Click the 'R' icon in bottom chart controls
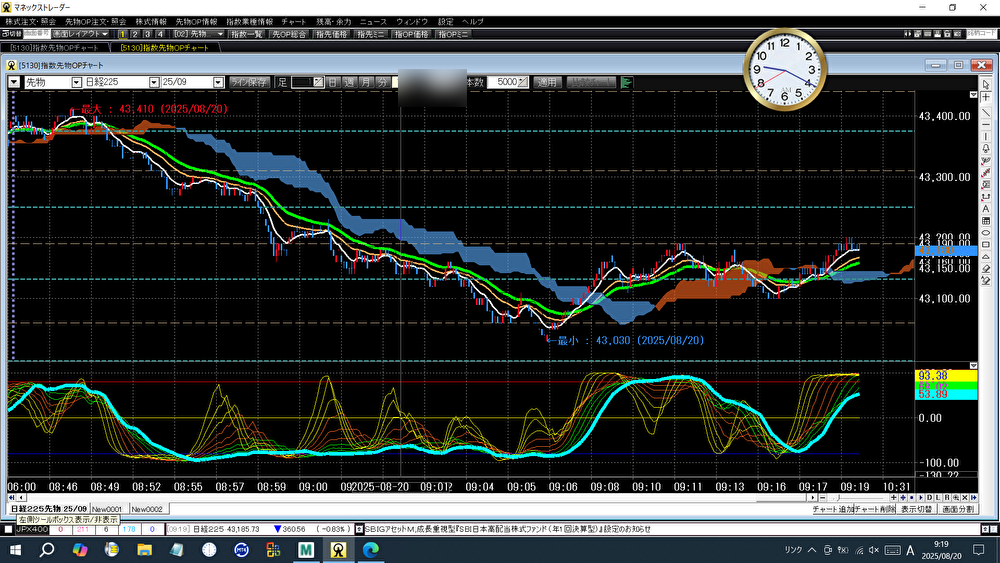Image resolution: width=1000 pixels, height=563 pixels. pyautogui.click(x=947, y=497)
